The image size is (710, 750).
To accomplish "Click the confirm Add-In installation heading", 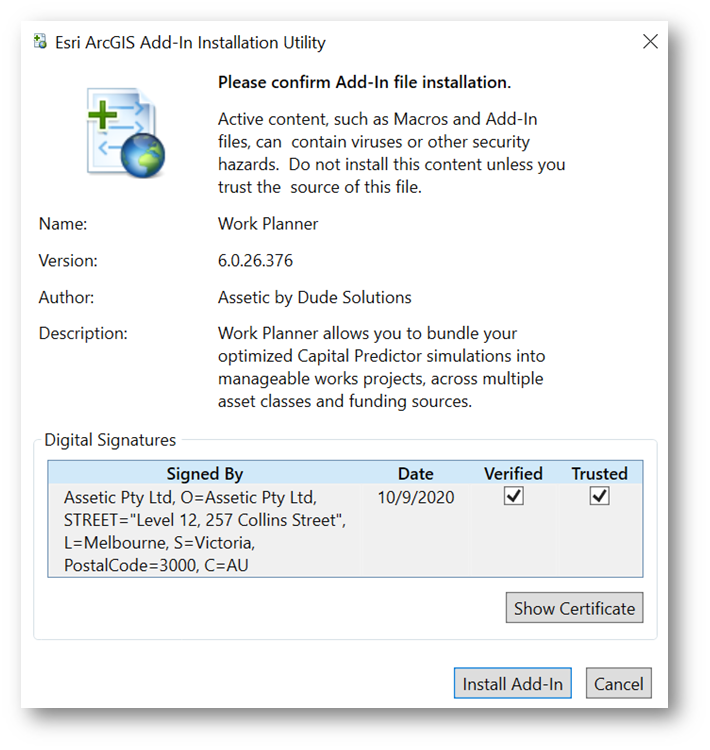I will pyautogui.click(x=365, y=82).
